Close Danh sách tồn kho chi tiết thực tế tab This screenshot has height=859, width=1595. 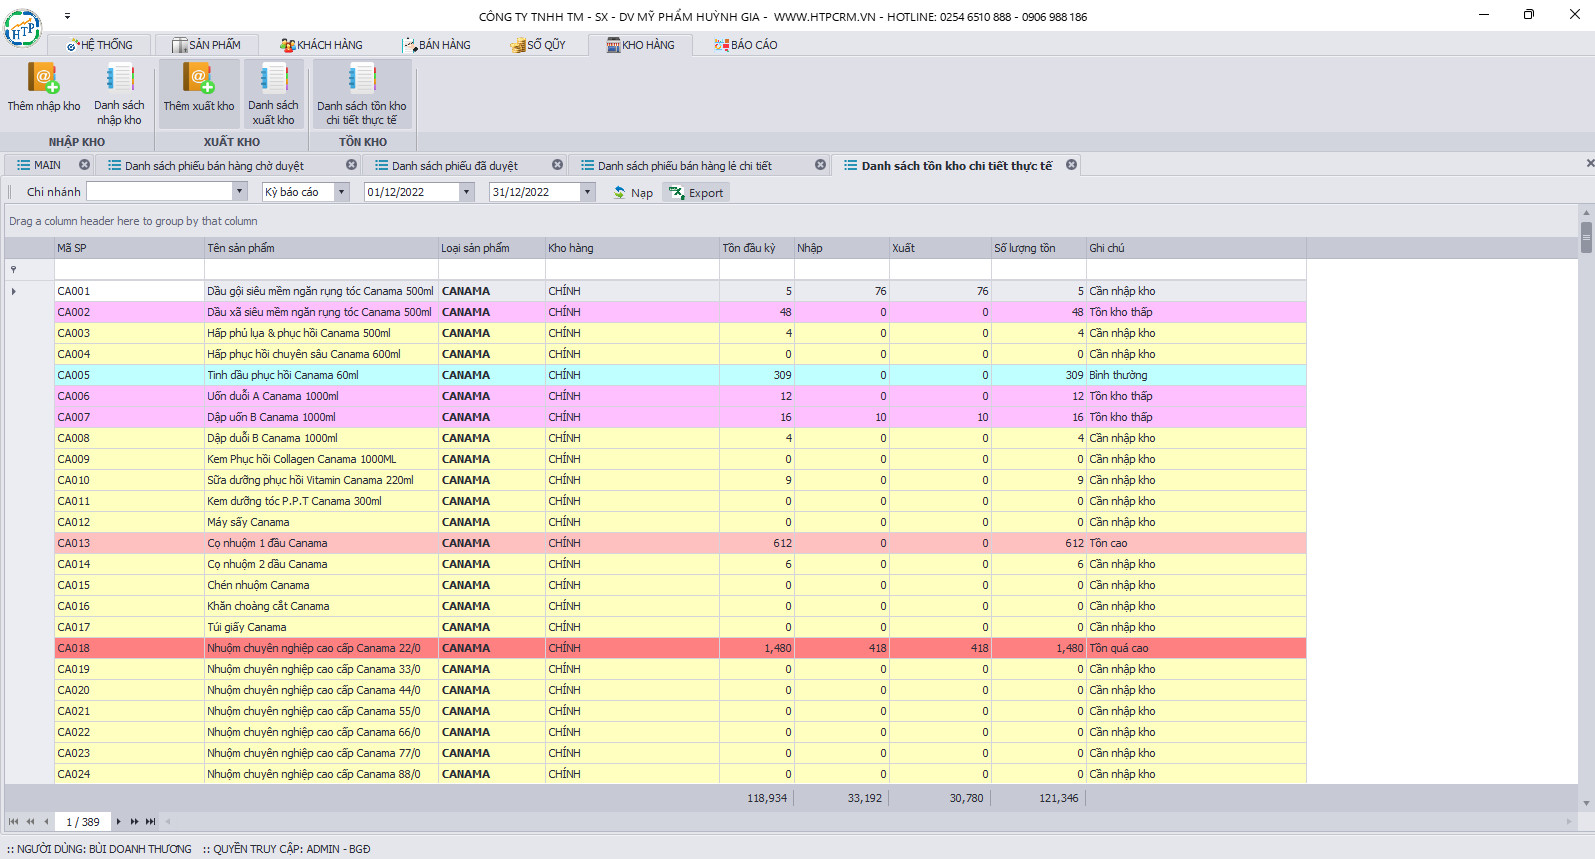click(1071, 165)
